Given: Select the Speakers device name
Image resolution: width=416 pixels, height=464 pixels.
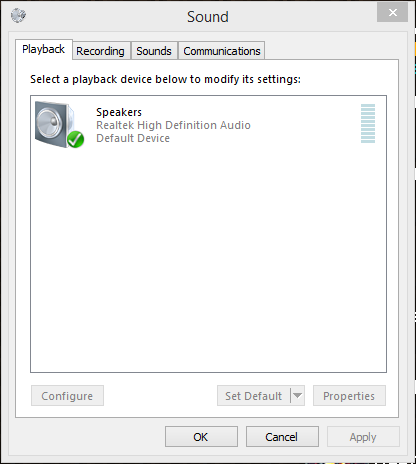Looking at the screenshot, I should click(119, 112).
